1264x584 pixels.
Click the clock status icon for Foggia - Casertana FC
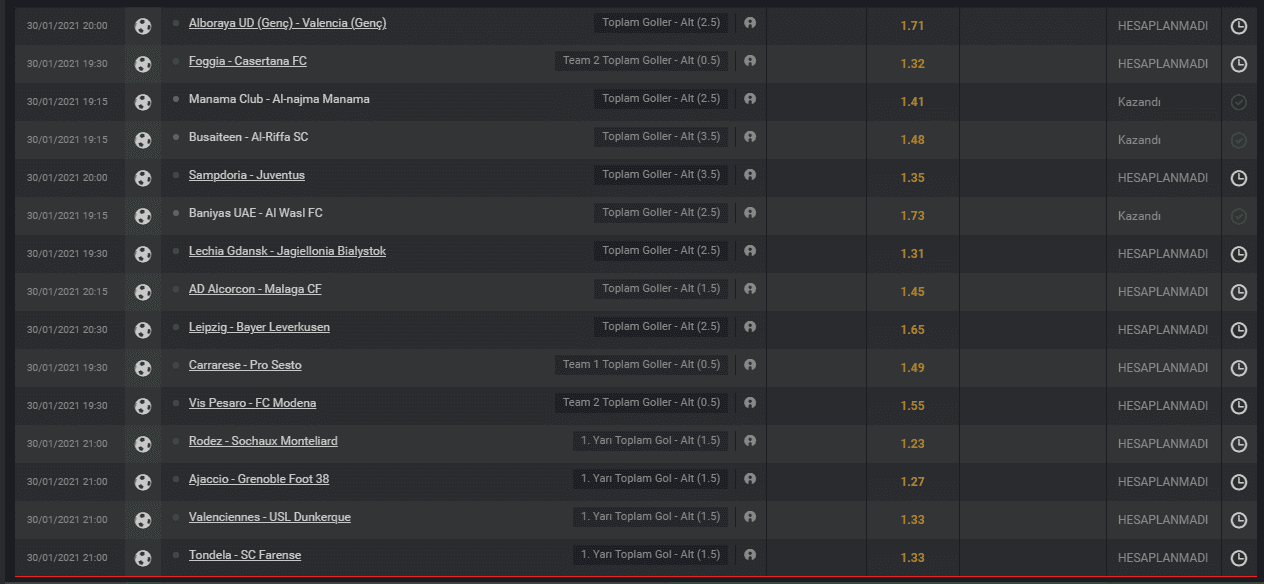[x=1239, y=64]
